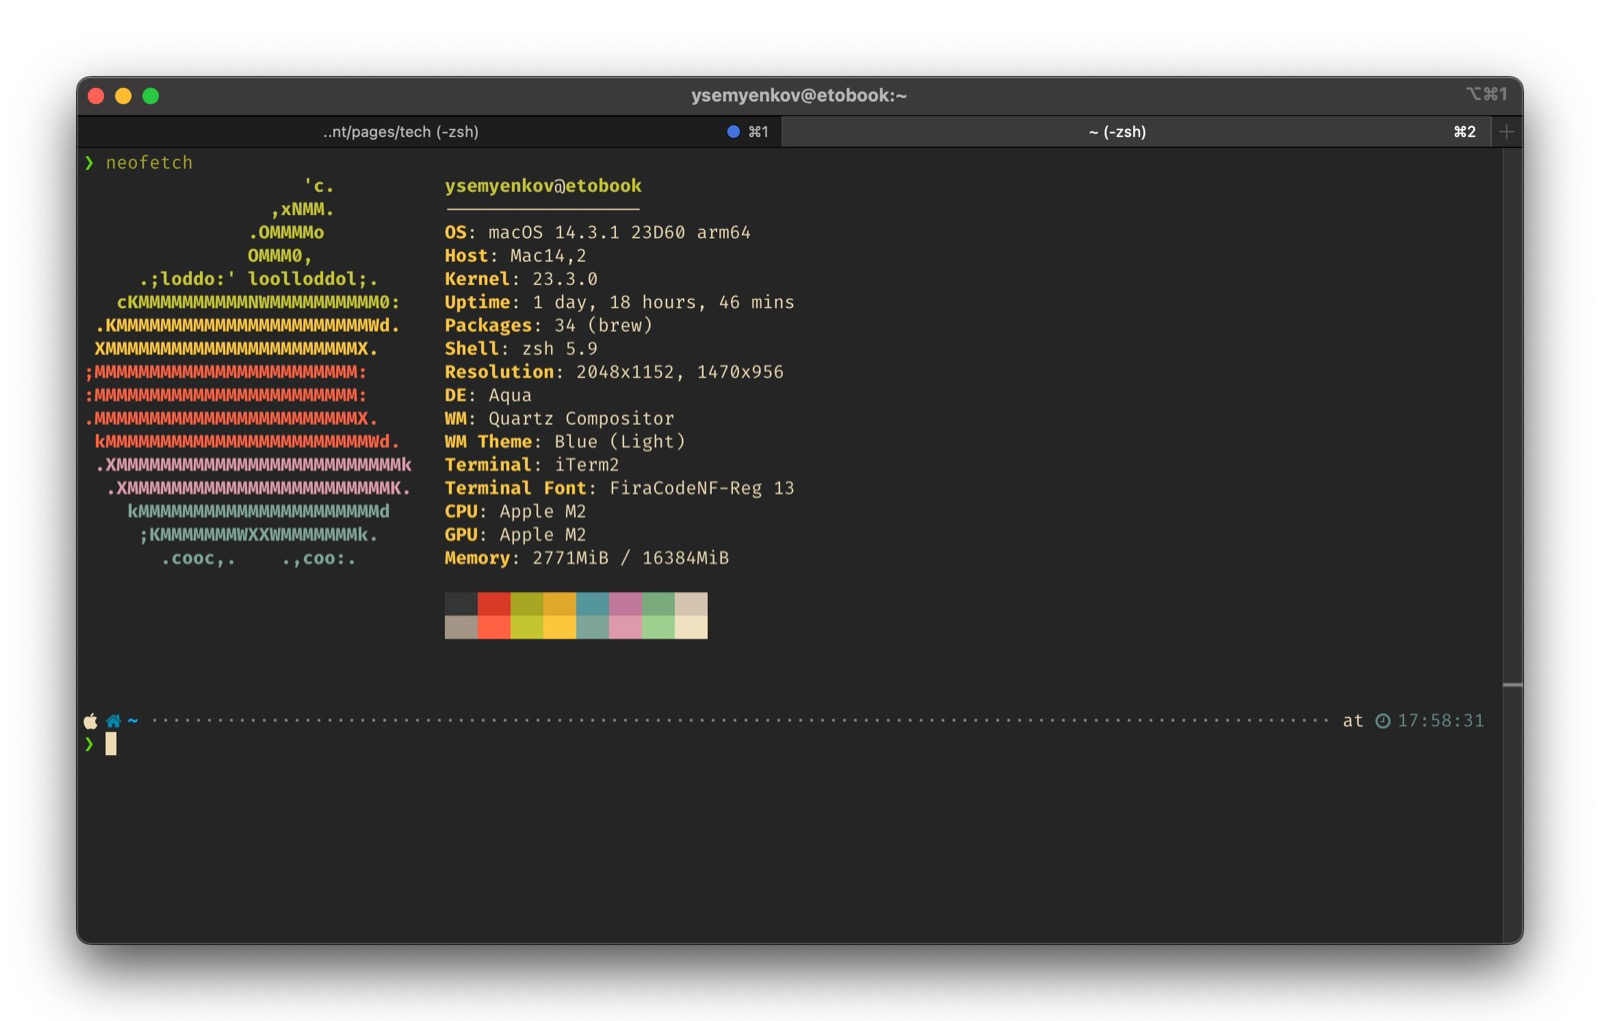Close the iTerm2 window with red button
Viewport: 1600px width, 1021px height.
coord(96,96)
